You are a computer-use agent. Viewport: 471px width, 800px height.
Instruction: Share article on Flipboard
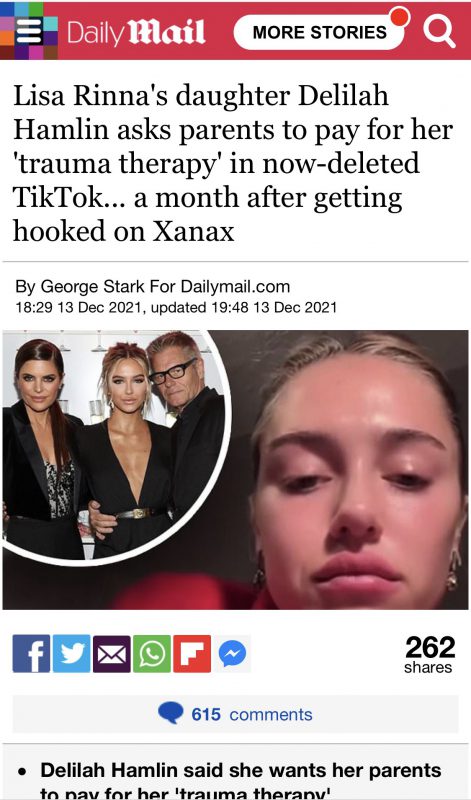coord(192,654)
